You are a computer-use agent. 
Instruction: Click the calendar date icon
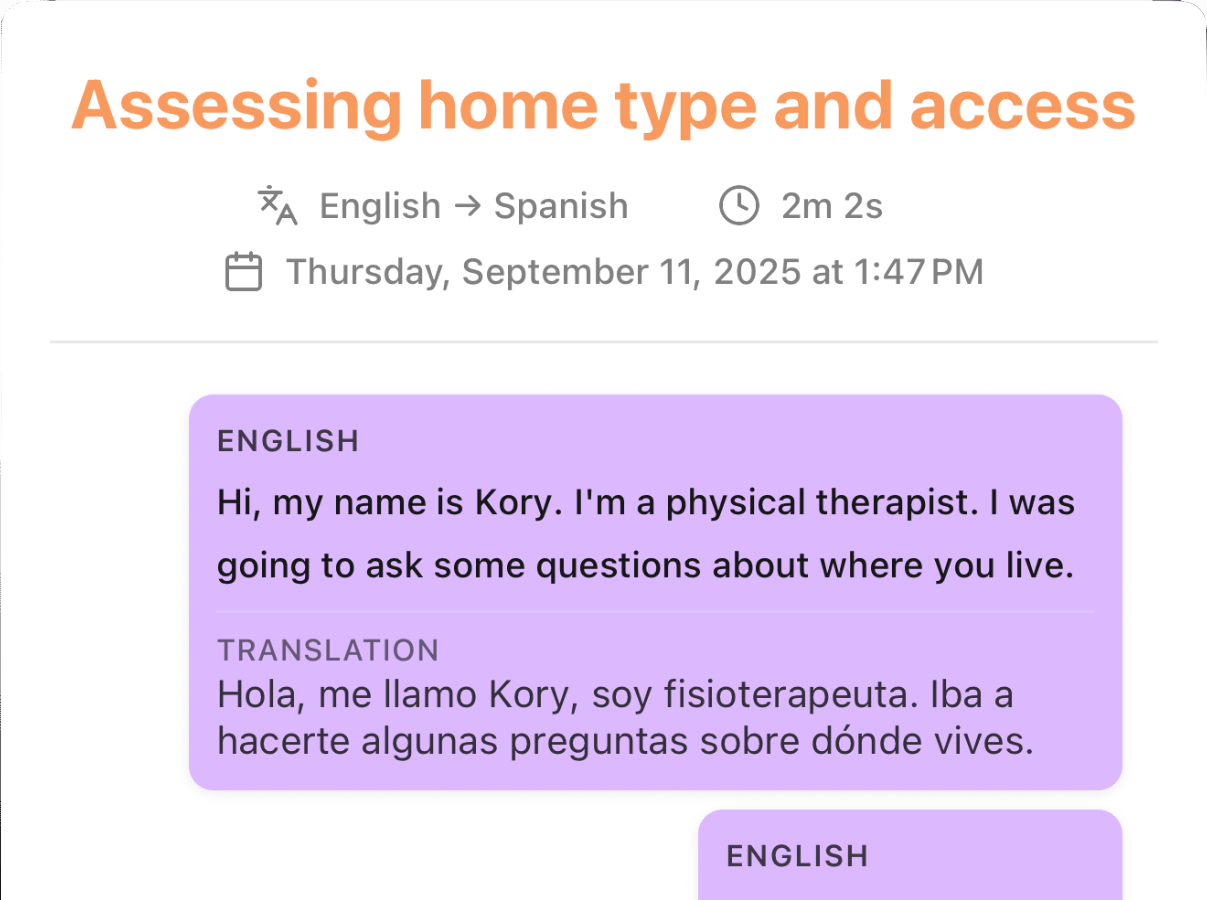(x=244, y=272)
